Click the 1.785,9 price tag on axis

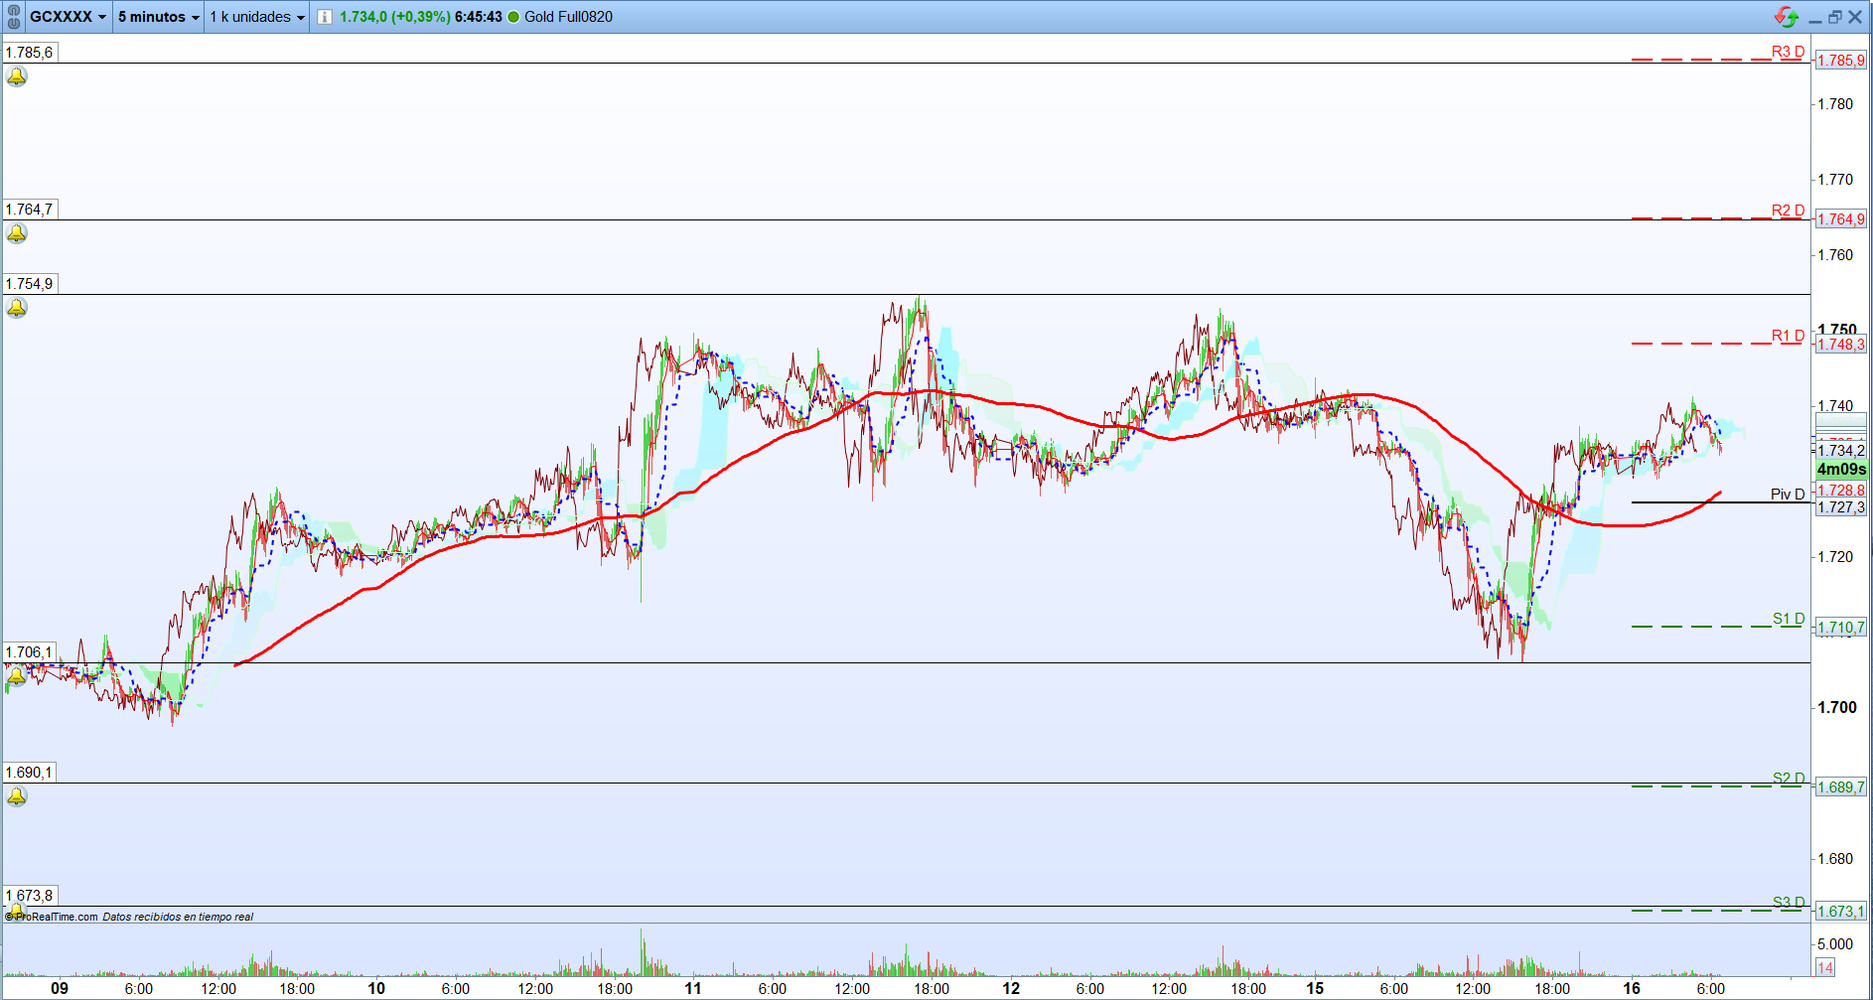1841,60
